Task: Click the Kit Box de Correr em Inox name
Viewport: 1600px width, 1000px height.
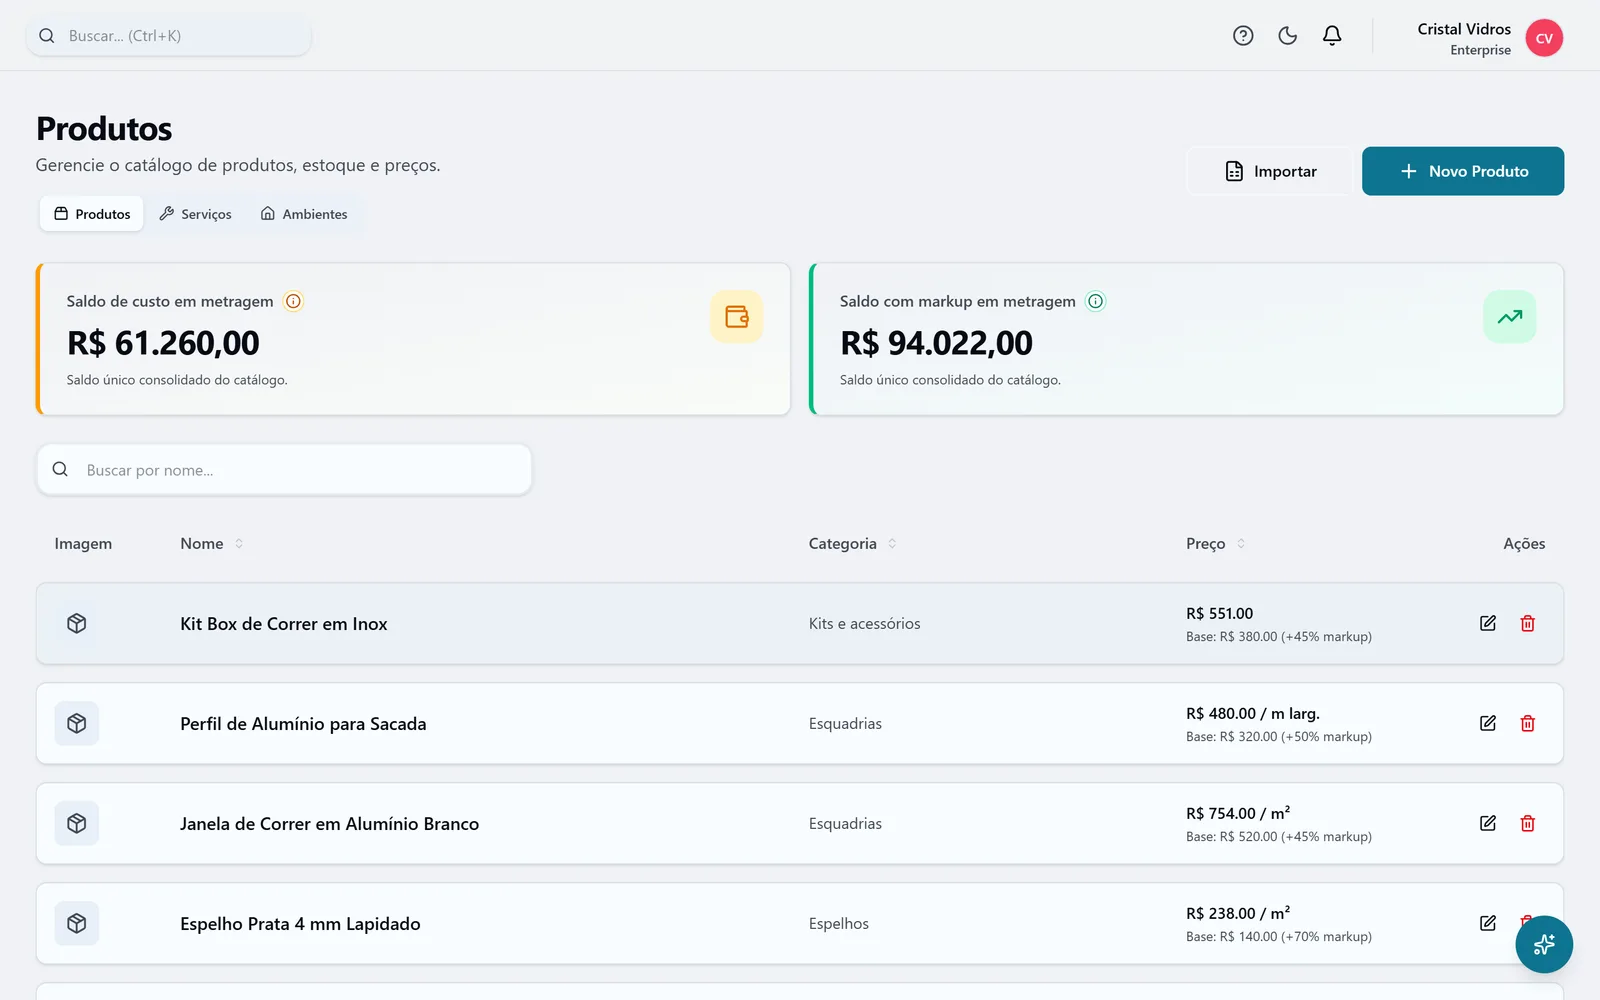Action: coord(284,624)
